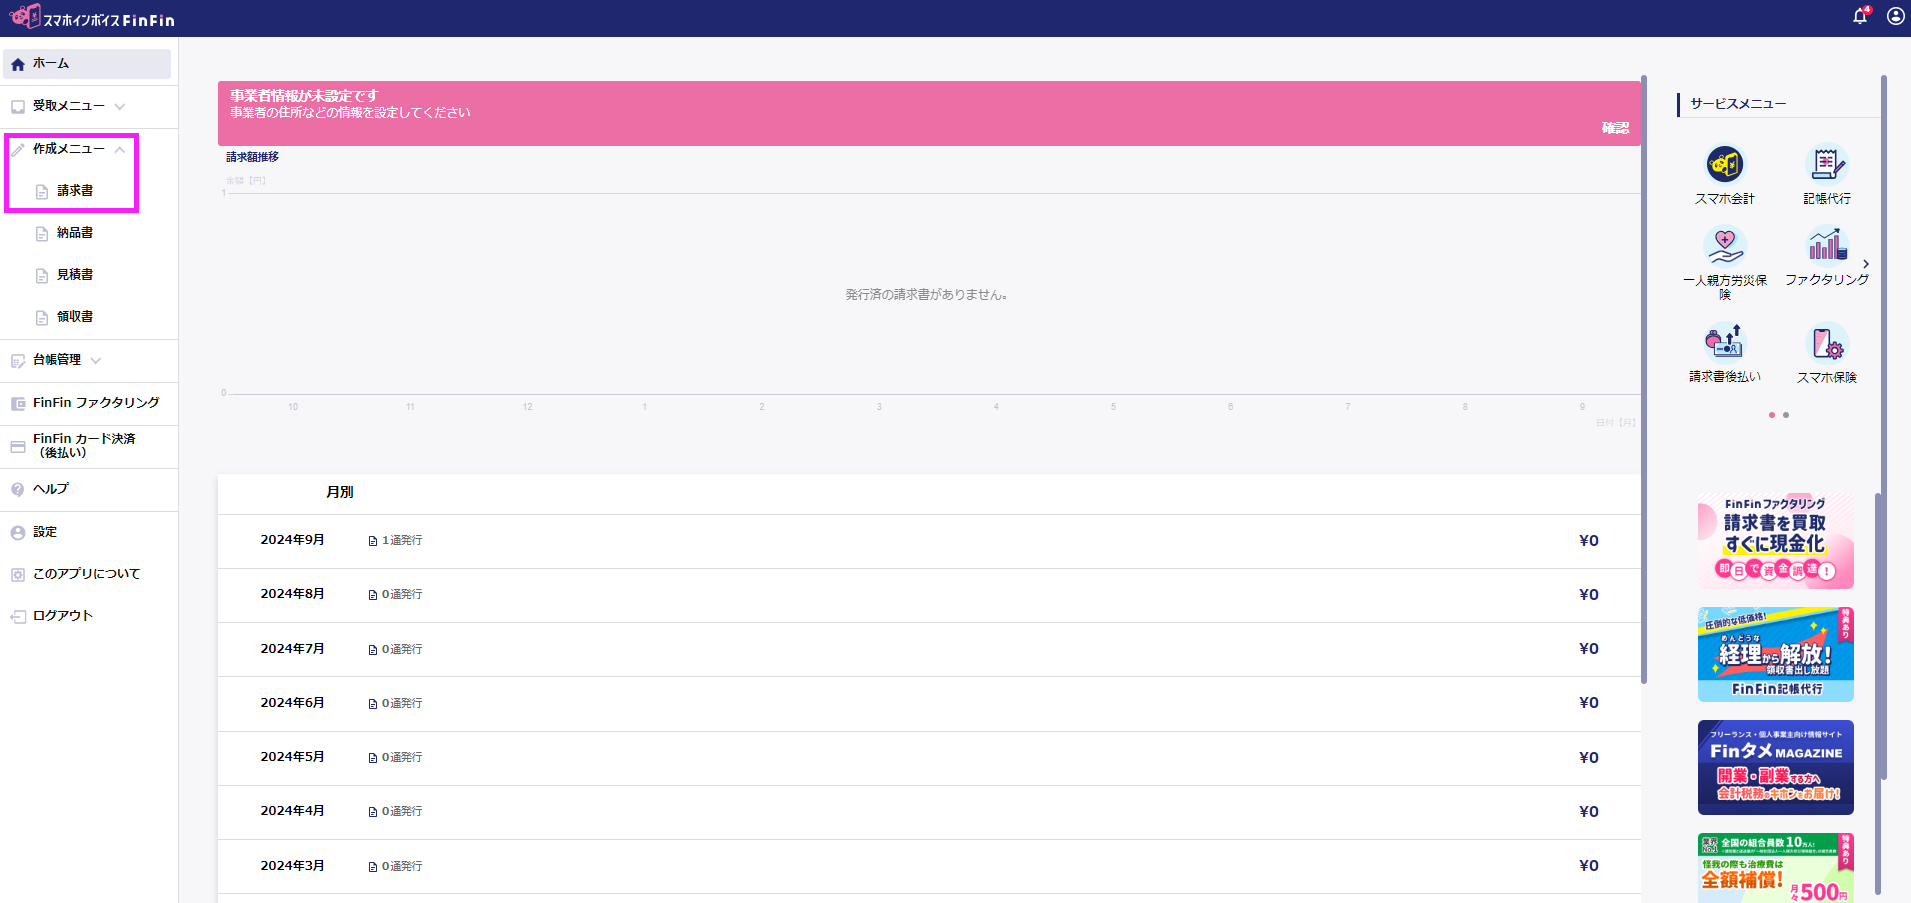Click the logout icon beside ログアウト
The image size is (1911, 903).
pyautogui.click(x=18, y=617)
